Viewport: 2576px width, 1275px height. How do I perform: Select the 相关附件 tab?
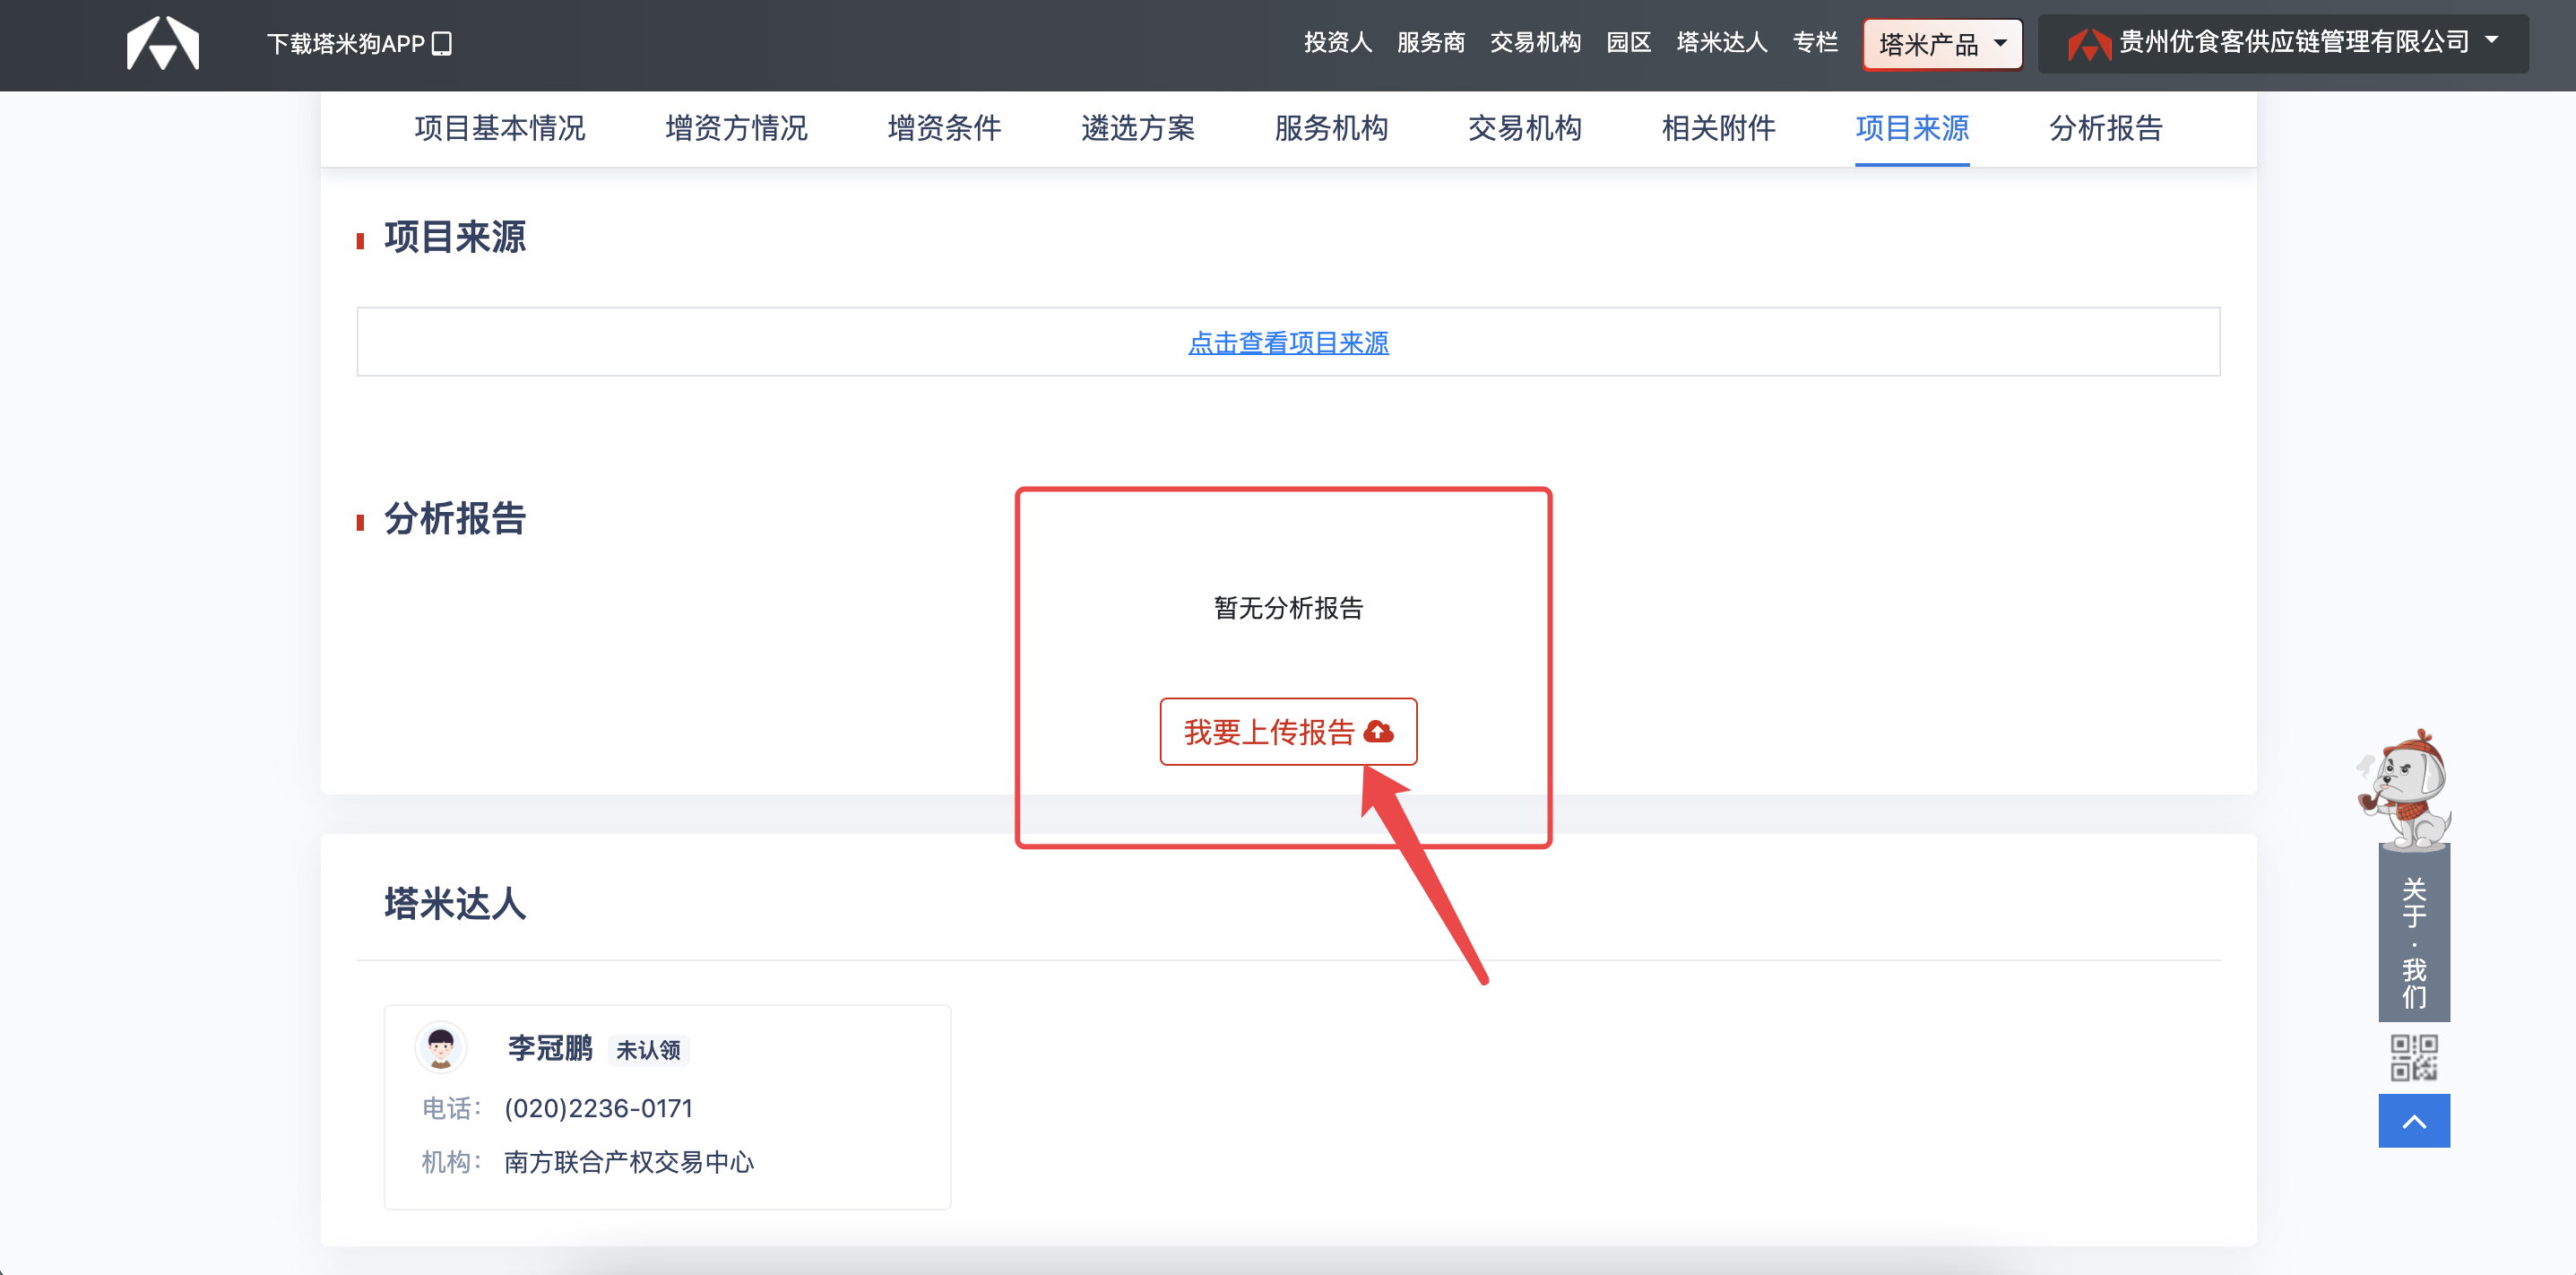point(1718,128)
